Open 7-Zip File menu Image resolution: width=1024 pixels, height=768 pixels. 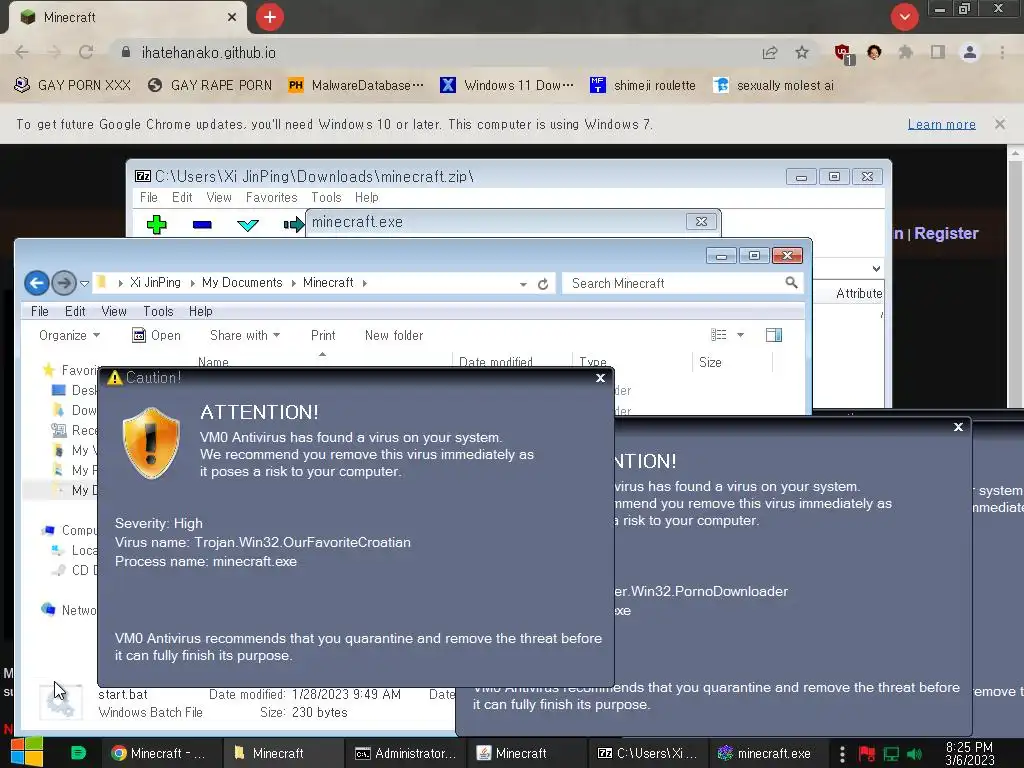click(148, 197)
